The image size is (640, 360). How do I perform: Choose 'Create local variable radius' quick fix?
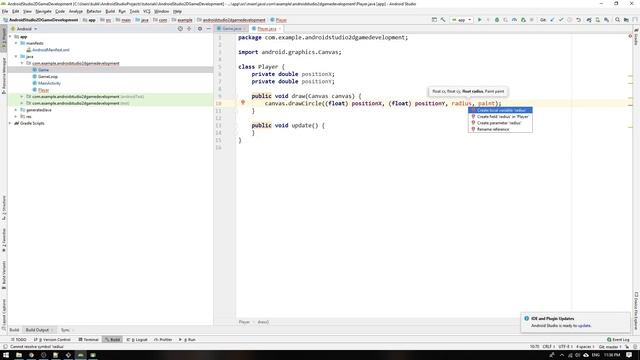(500, 110)
